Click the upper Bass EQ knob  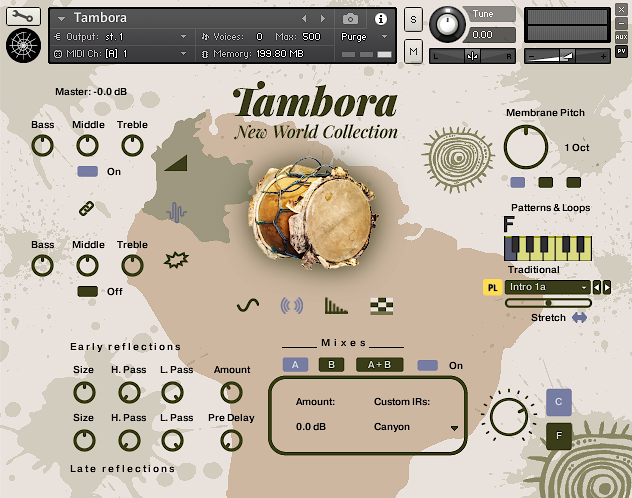[42, 145]
